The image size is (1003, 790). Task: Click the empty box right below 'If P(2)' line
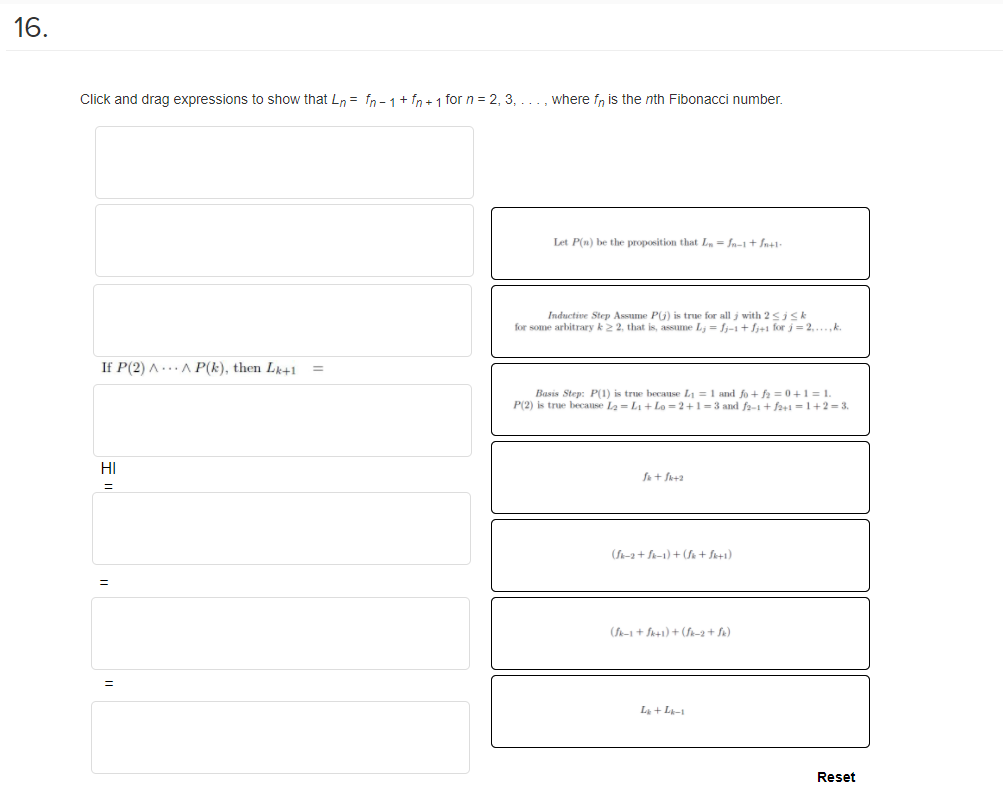click(x=282, y=420)
